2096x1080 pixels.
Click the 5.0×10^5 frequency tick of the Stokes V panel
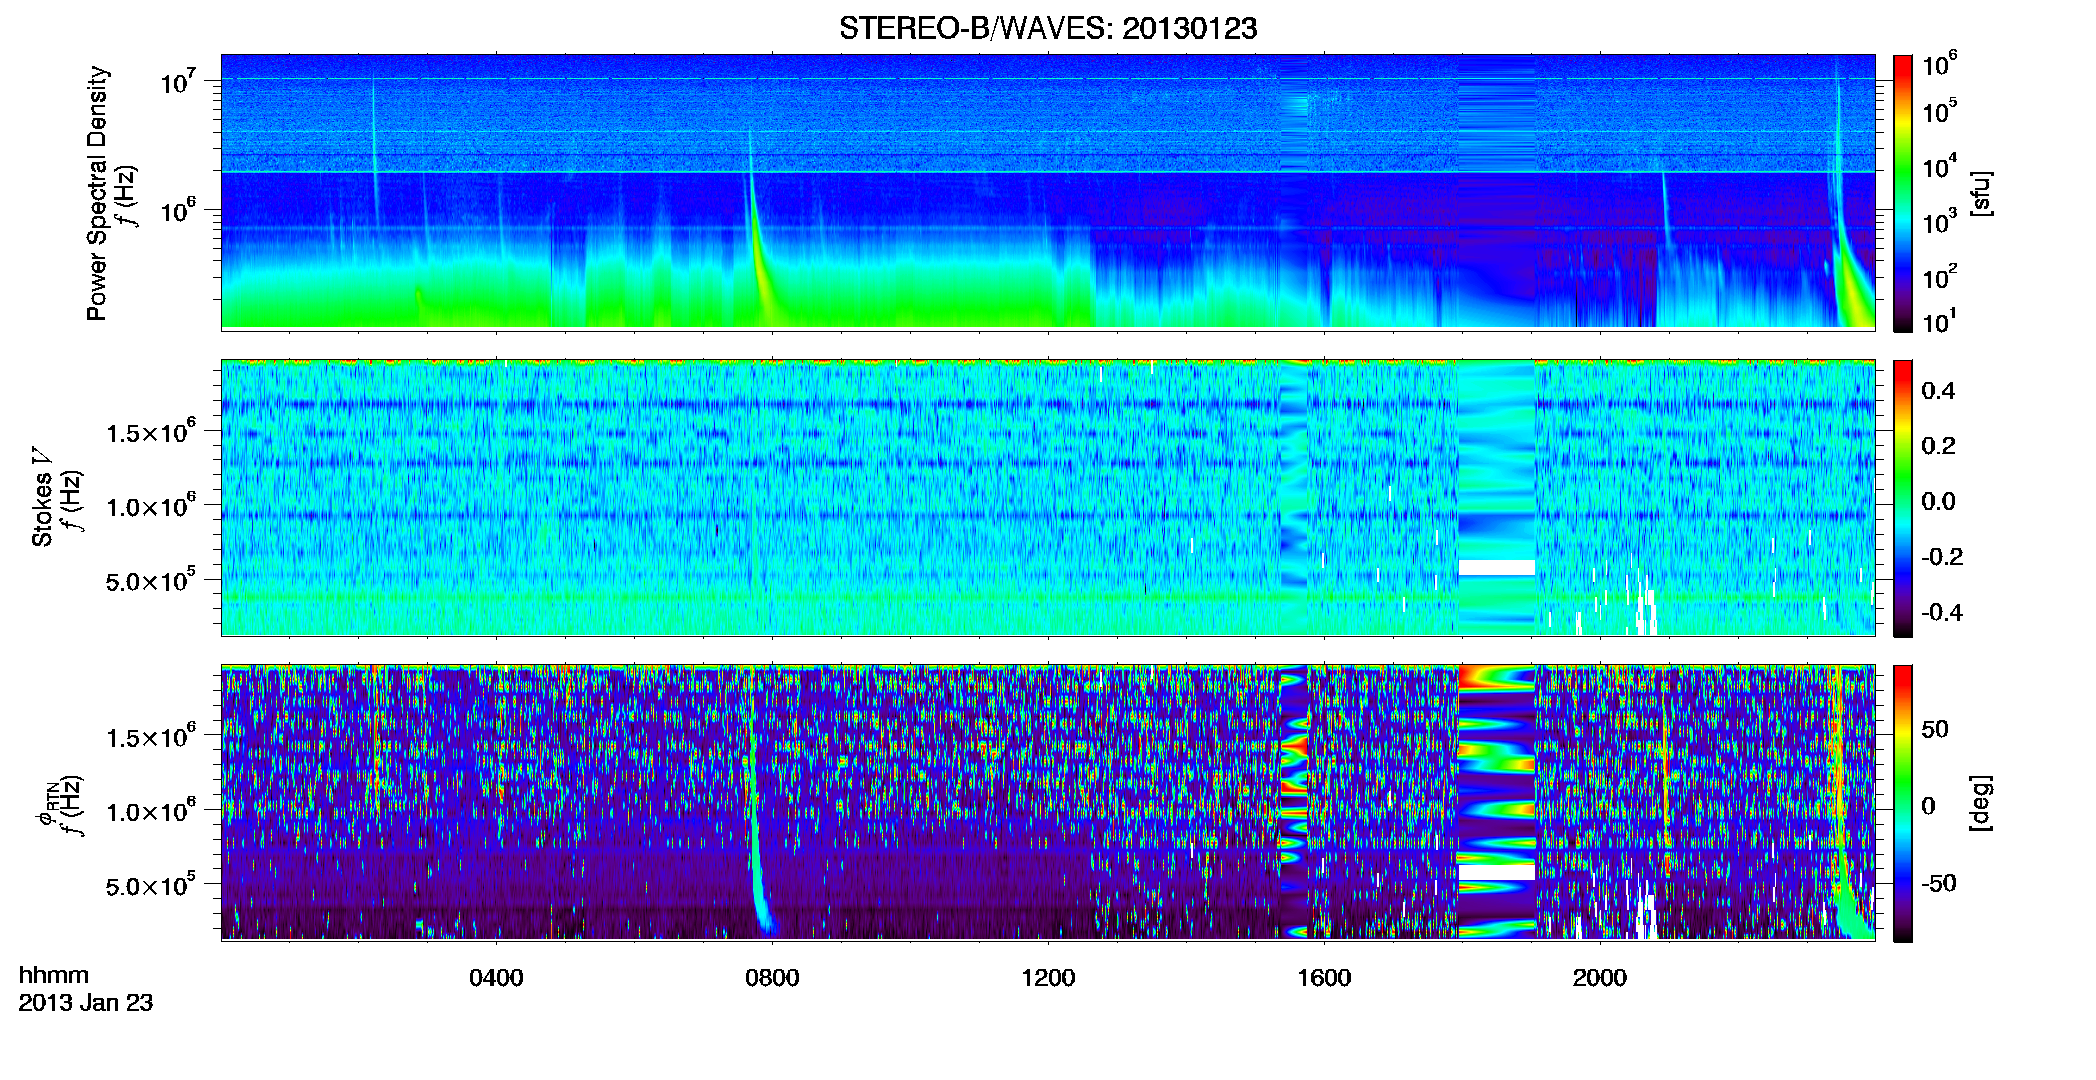151,580
